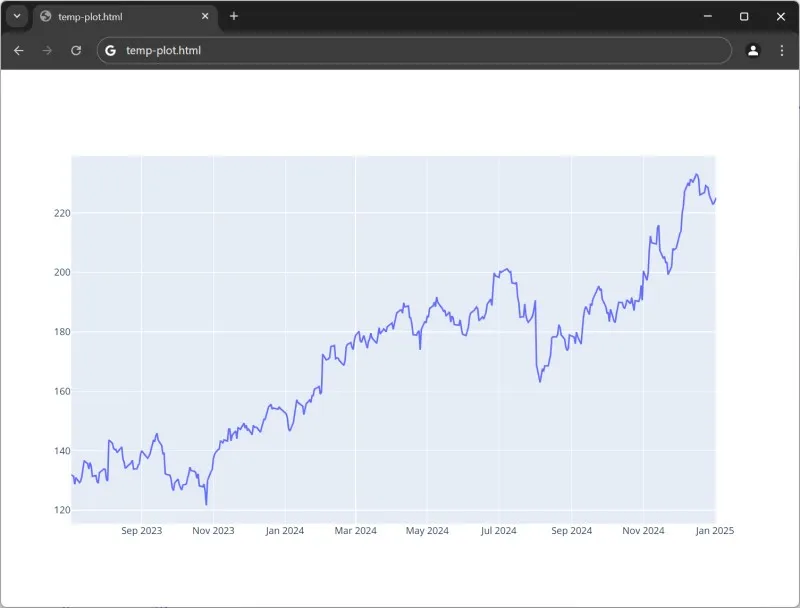Click the 120 y-axis tick label
The image size is (800, 608).
pos(62,510)
